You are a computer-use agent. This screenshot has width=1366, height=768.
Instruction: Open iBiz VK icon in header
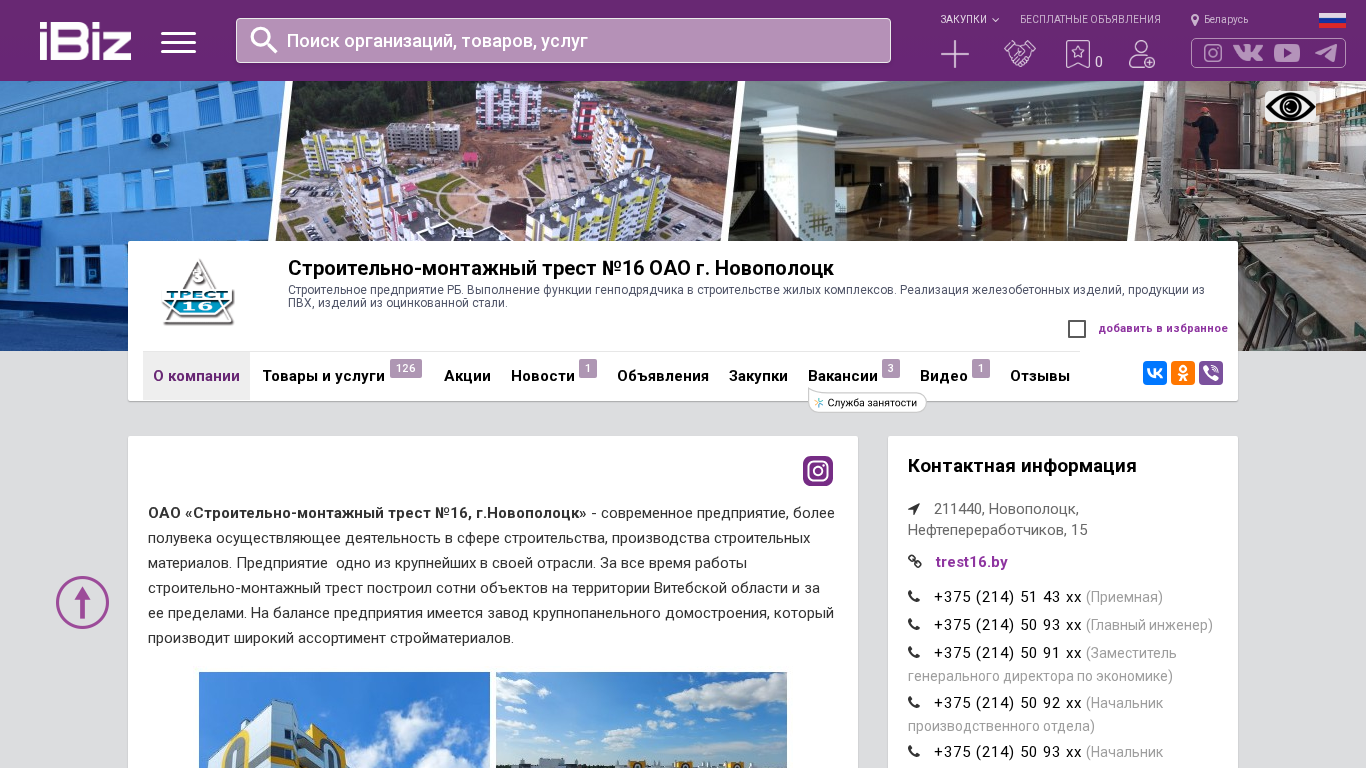[1248, 53]
